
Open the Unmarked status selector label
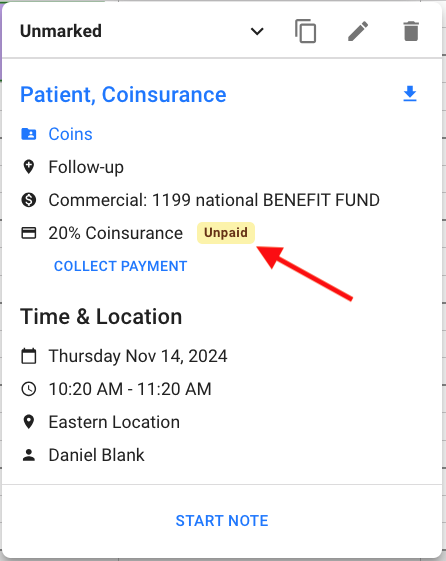[61, 31]
